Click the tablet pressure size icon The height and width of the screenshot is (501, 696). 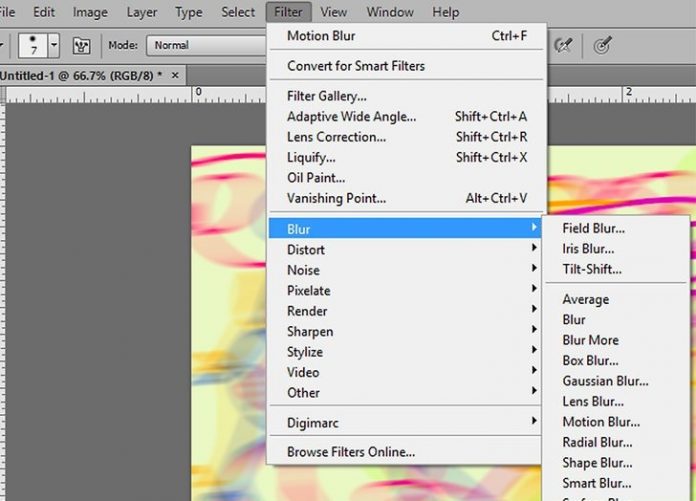602,45
